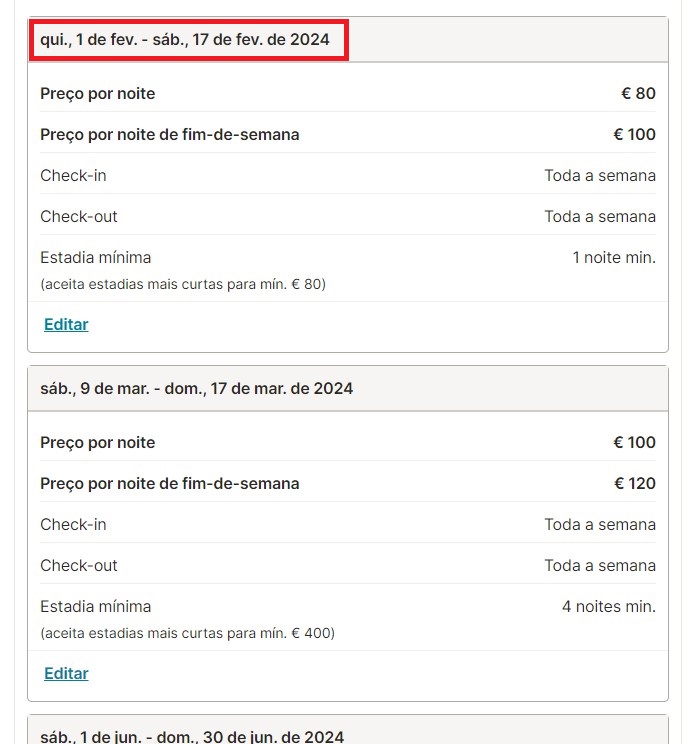The image size is (687, 744).
Task: Click Check-out Toda a semana in February
Action: (x=600, y=216)
